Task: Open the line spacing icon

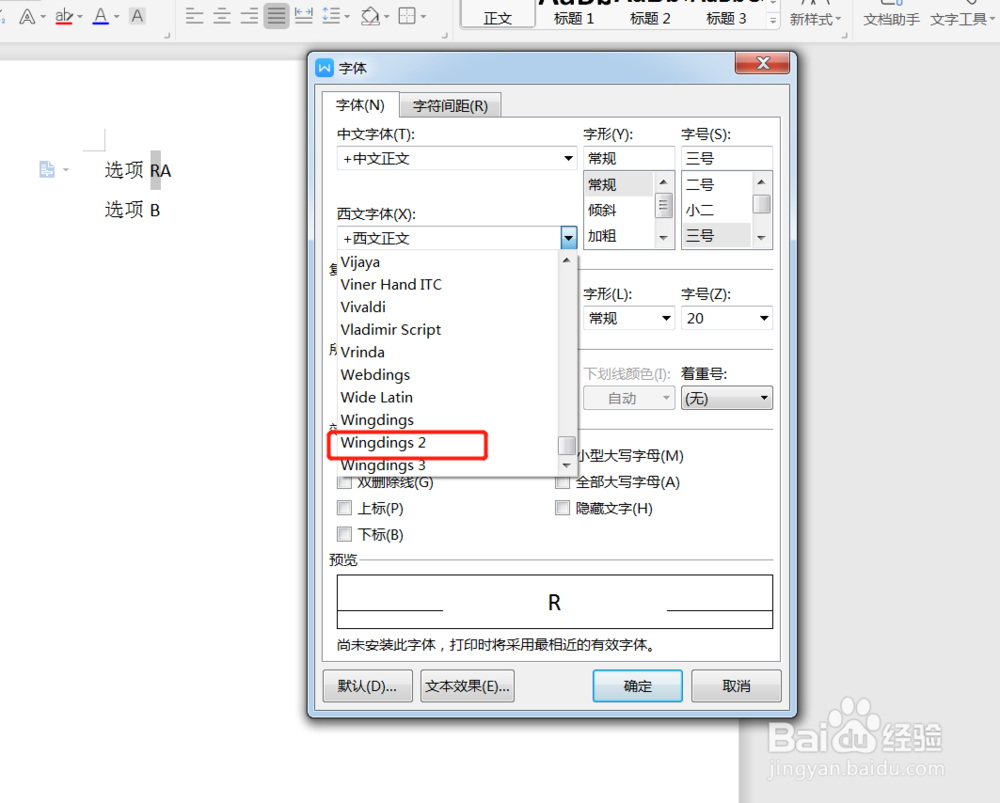Action: 333,13
